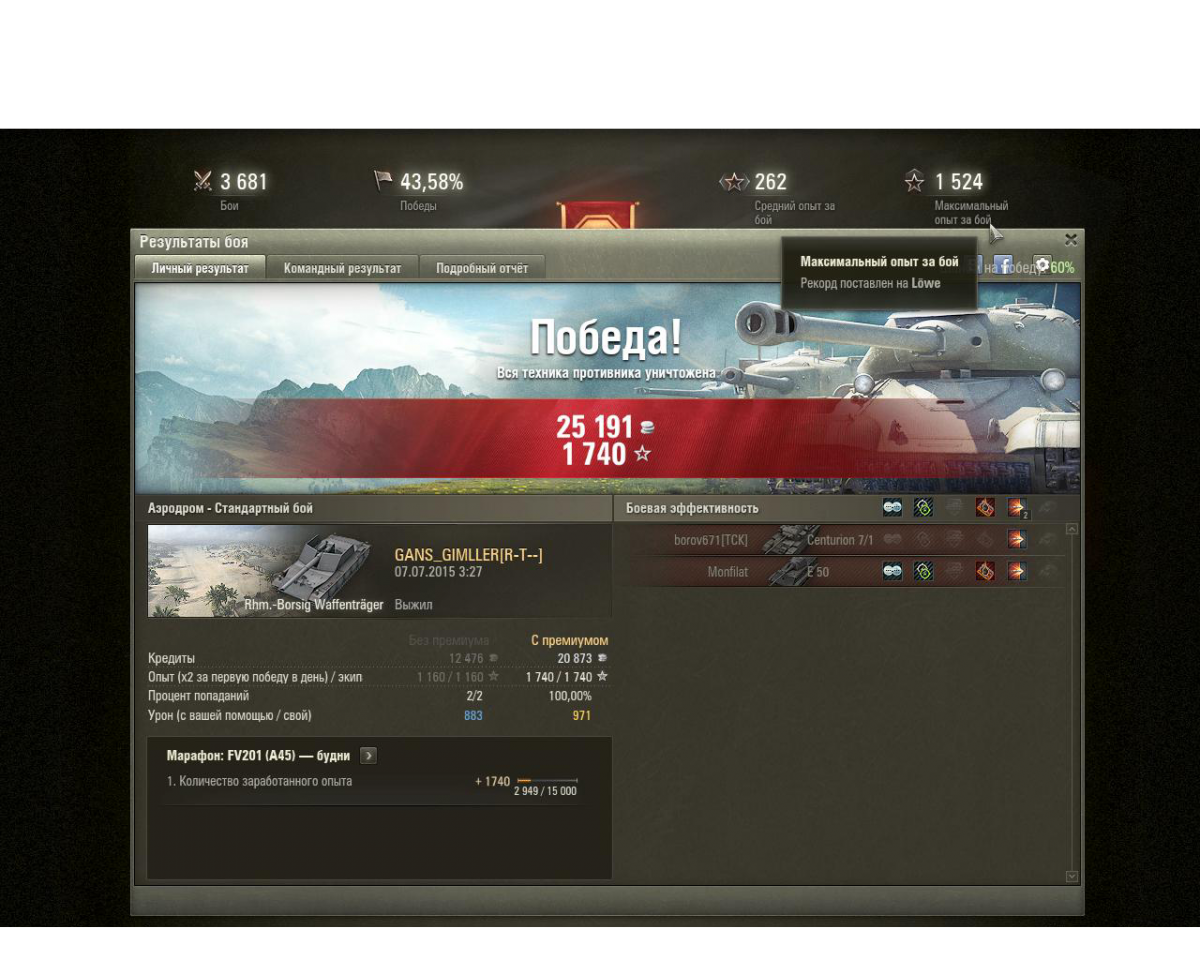
Task: Switch to Подробный отчёт tab
Action: point(482,268)
